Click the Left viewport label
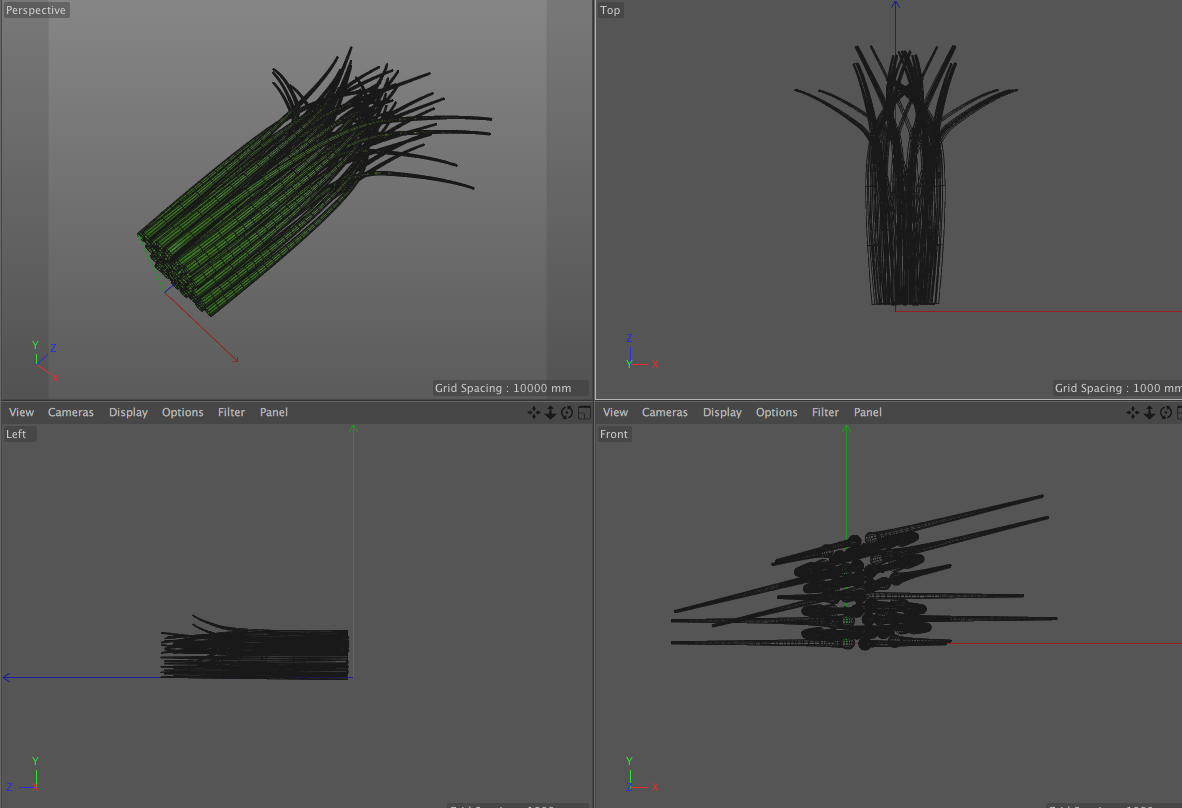Viewport: 1182px width, 808px height. click(17, 434)
